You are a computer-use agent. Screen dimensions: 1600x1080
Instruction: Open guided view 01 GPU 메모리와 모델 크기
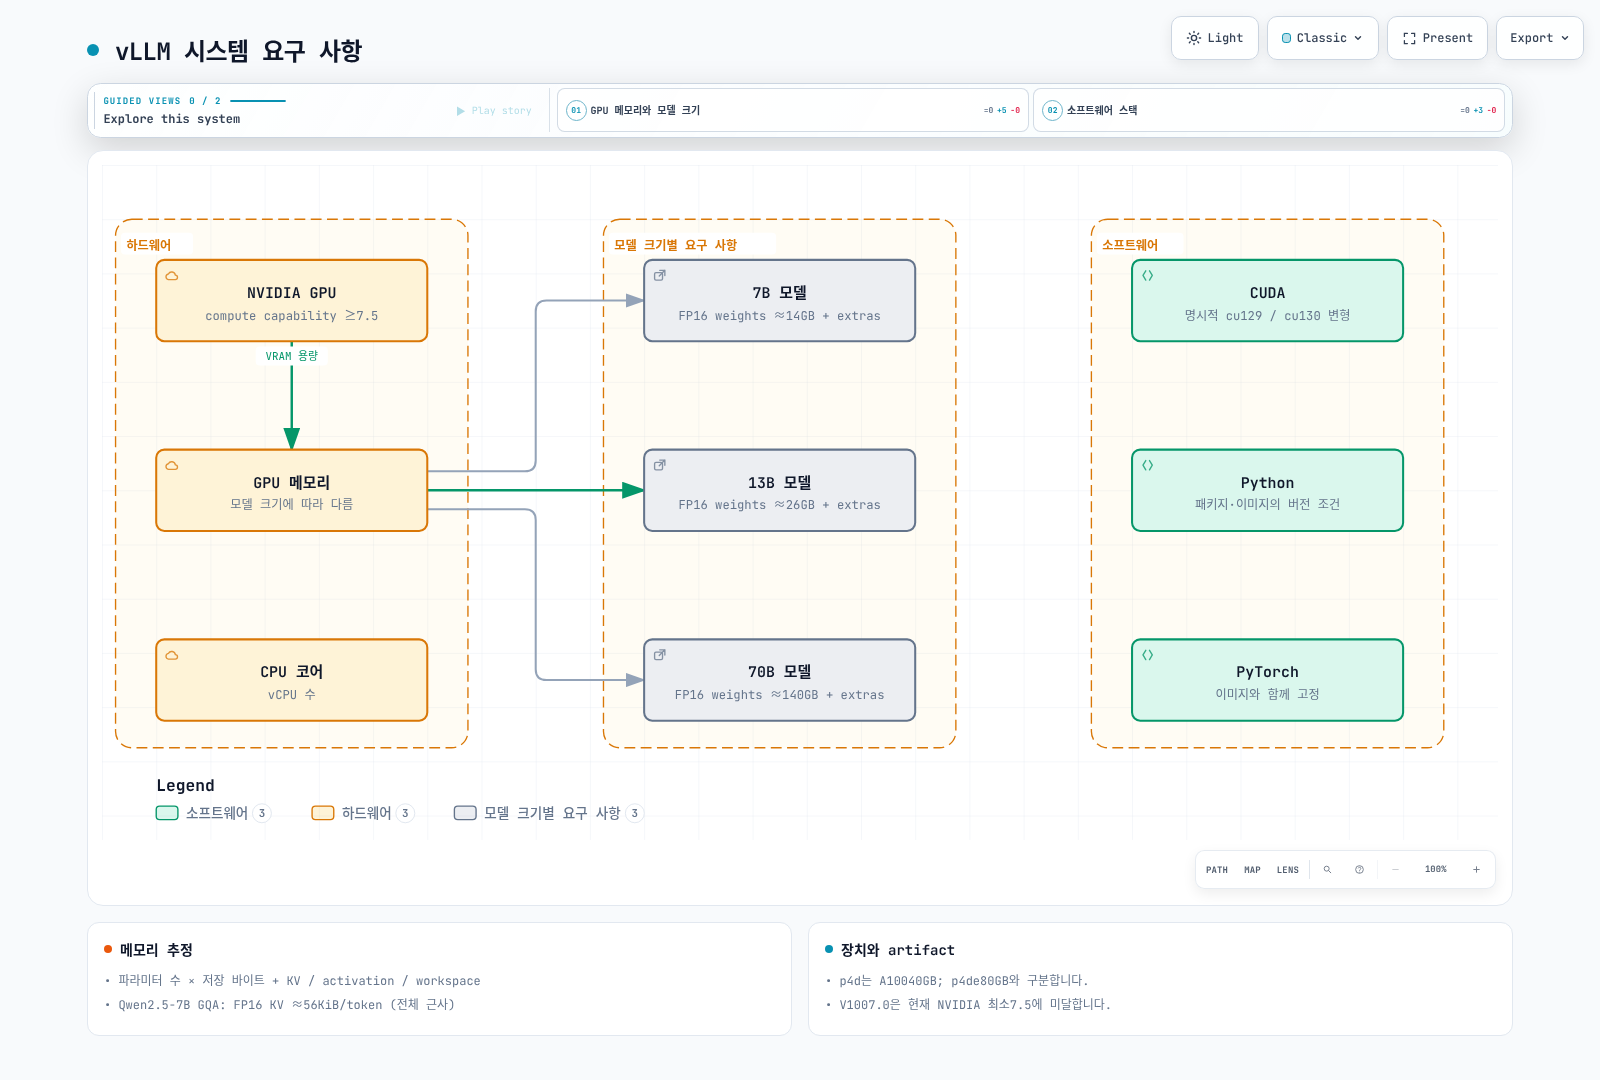point(793,110)
